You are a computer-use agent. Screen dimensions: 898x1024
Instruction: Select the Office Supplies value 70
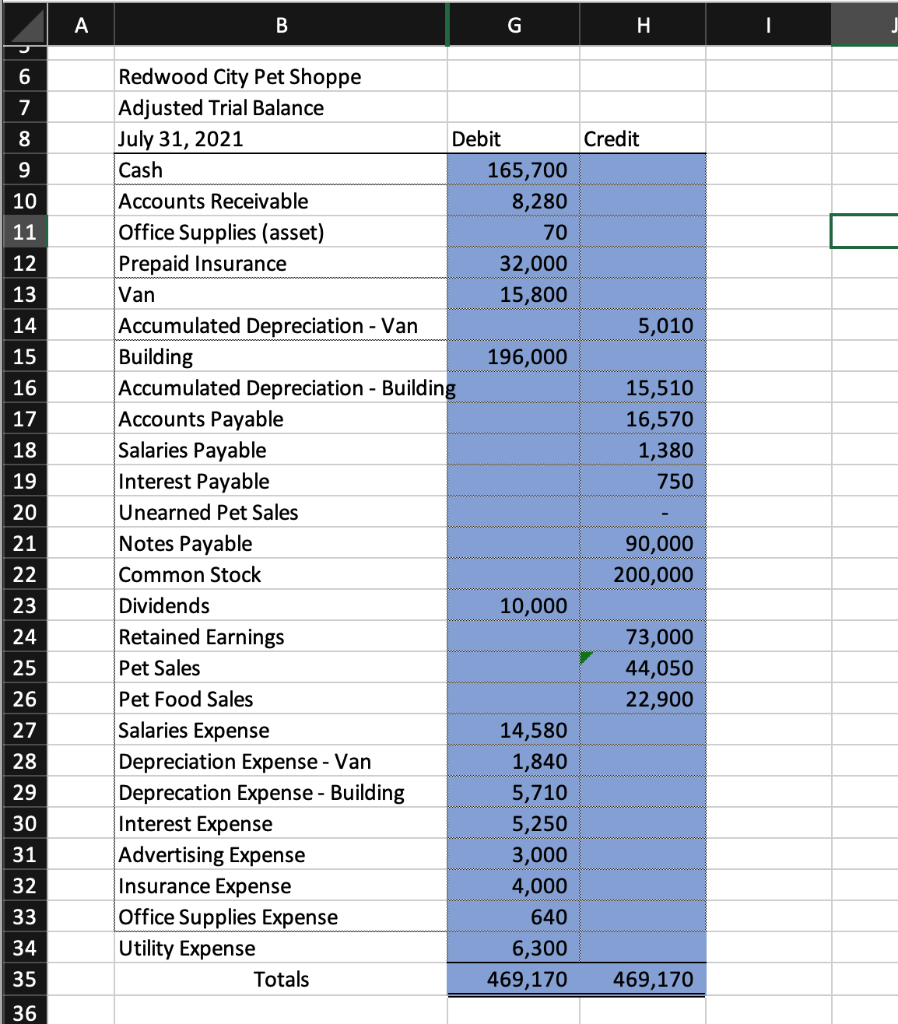coord(513,232)
